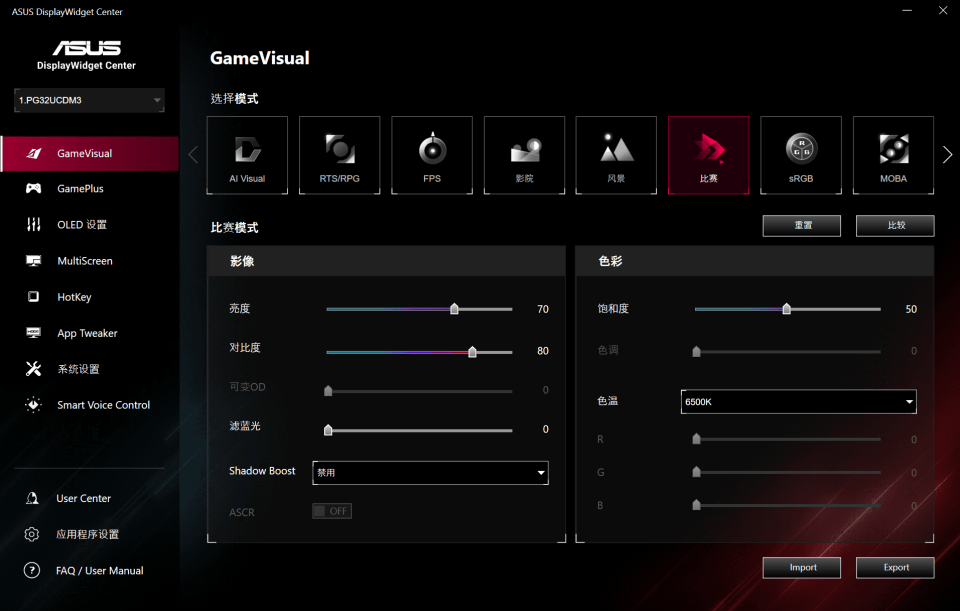Open GamePlus in the sidebar
960x611 pixels.
(x=80, y=189)
